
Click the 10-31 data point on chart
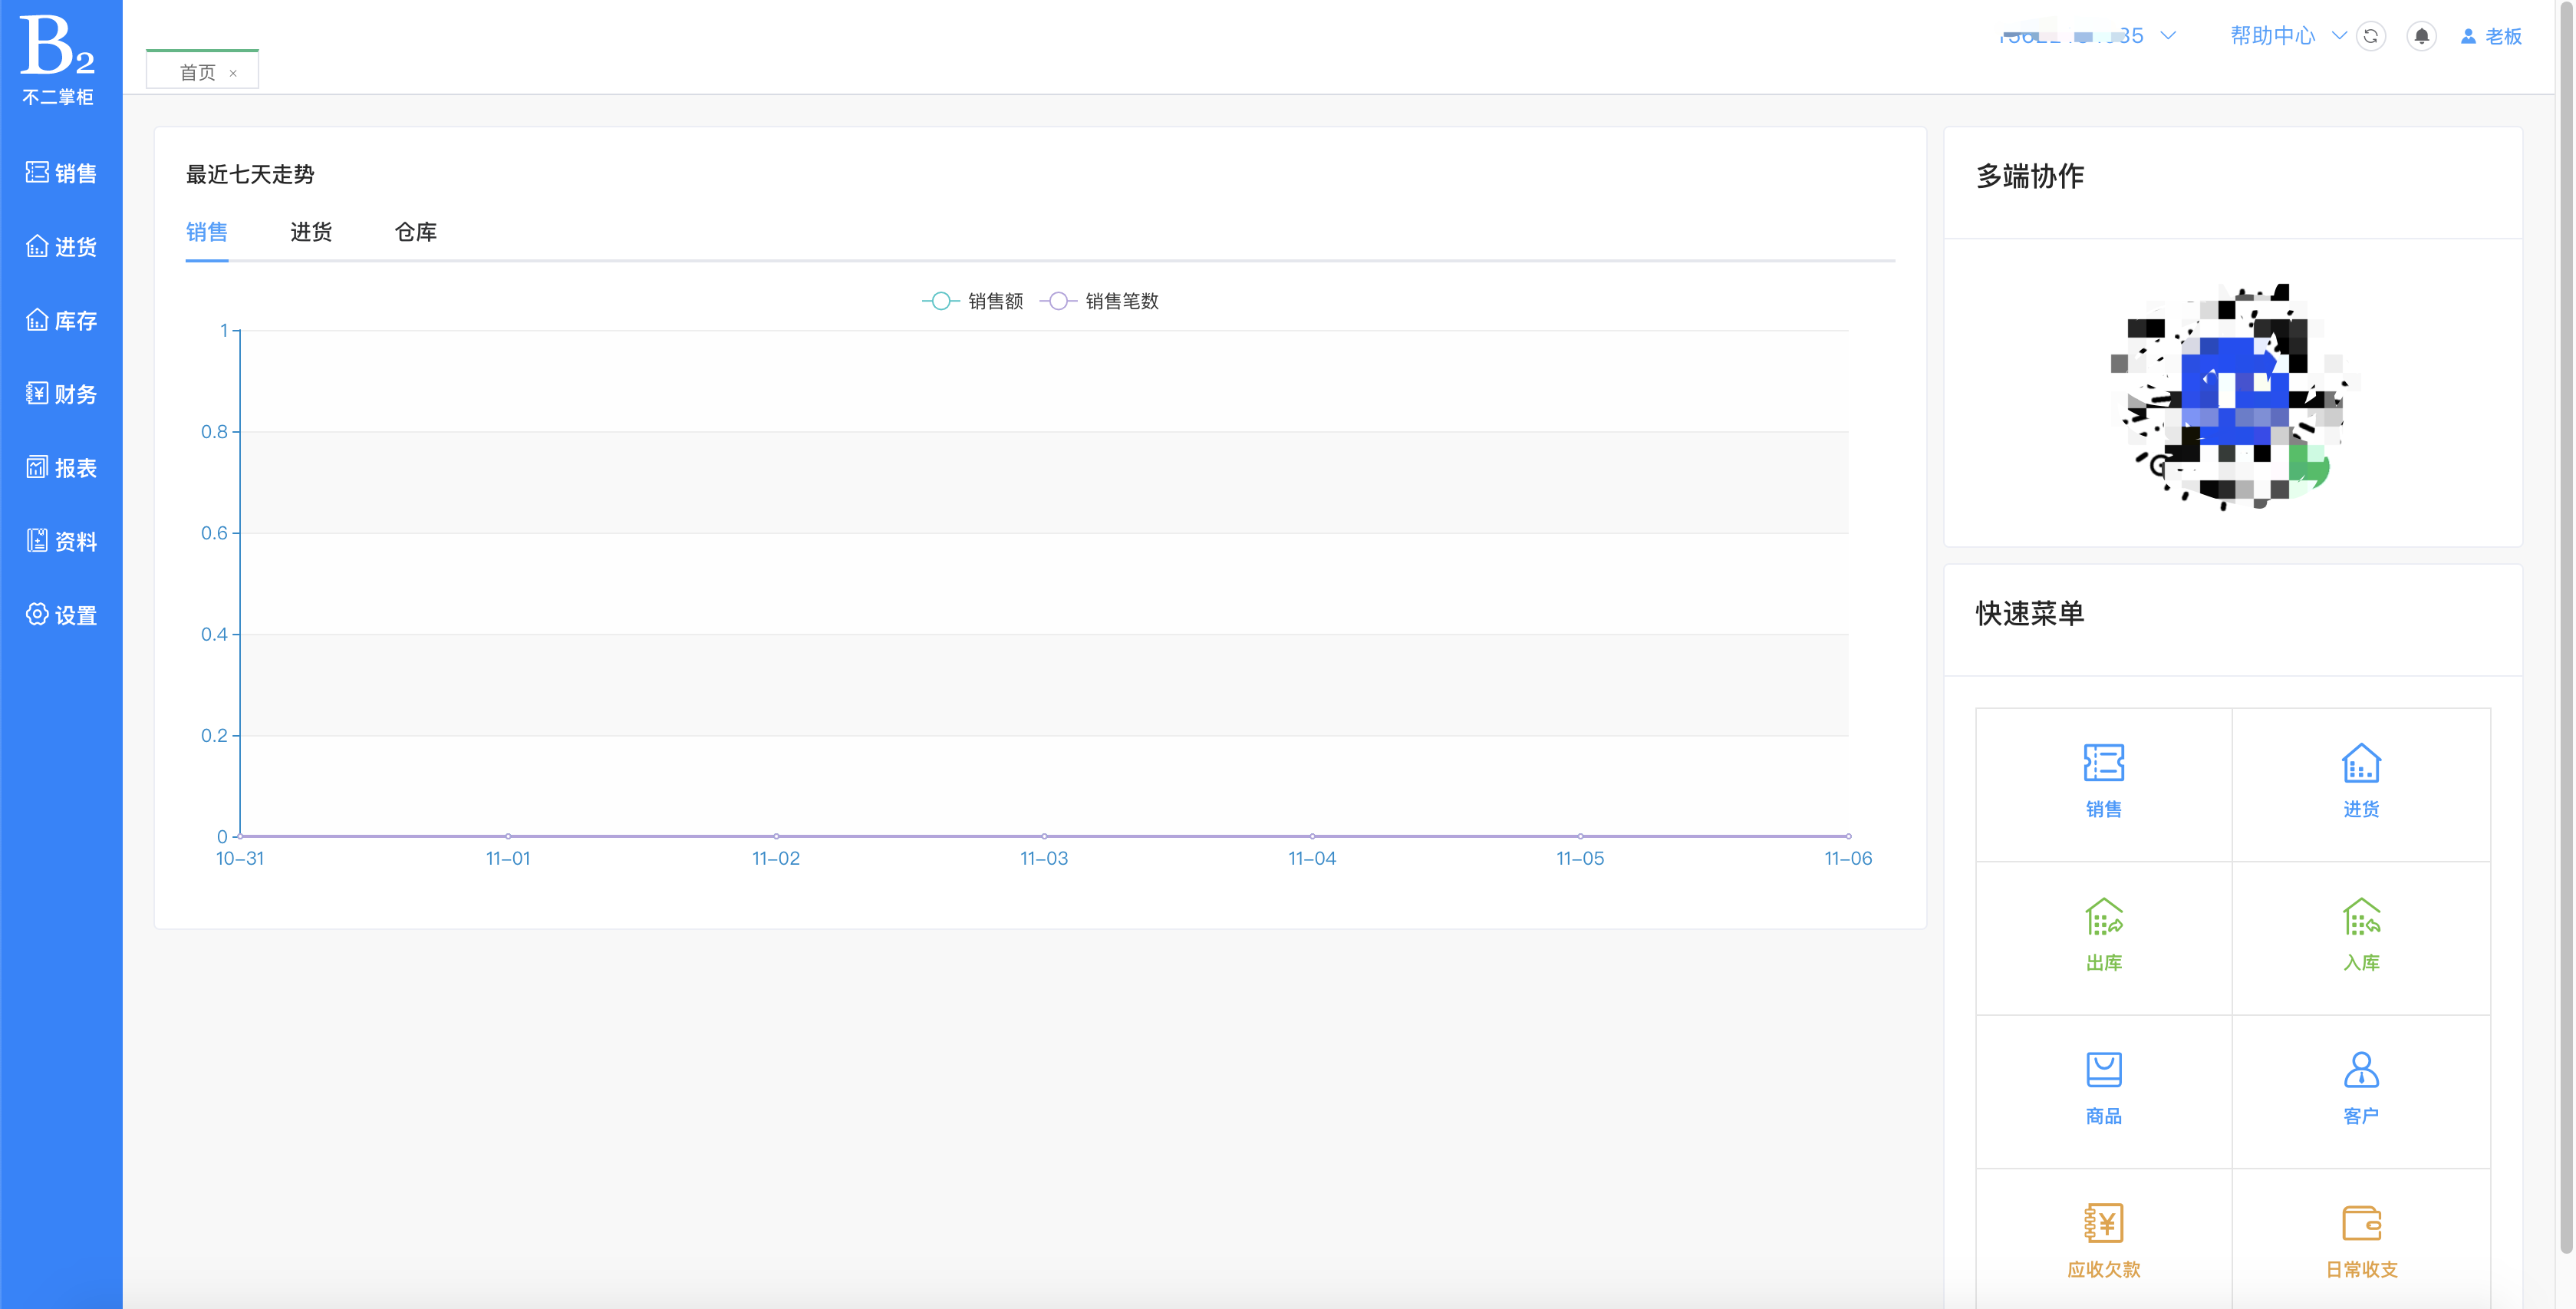[x=241, y=836]
